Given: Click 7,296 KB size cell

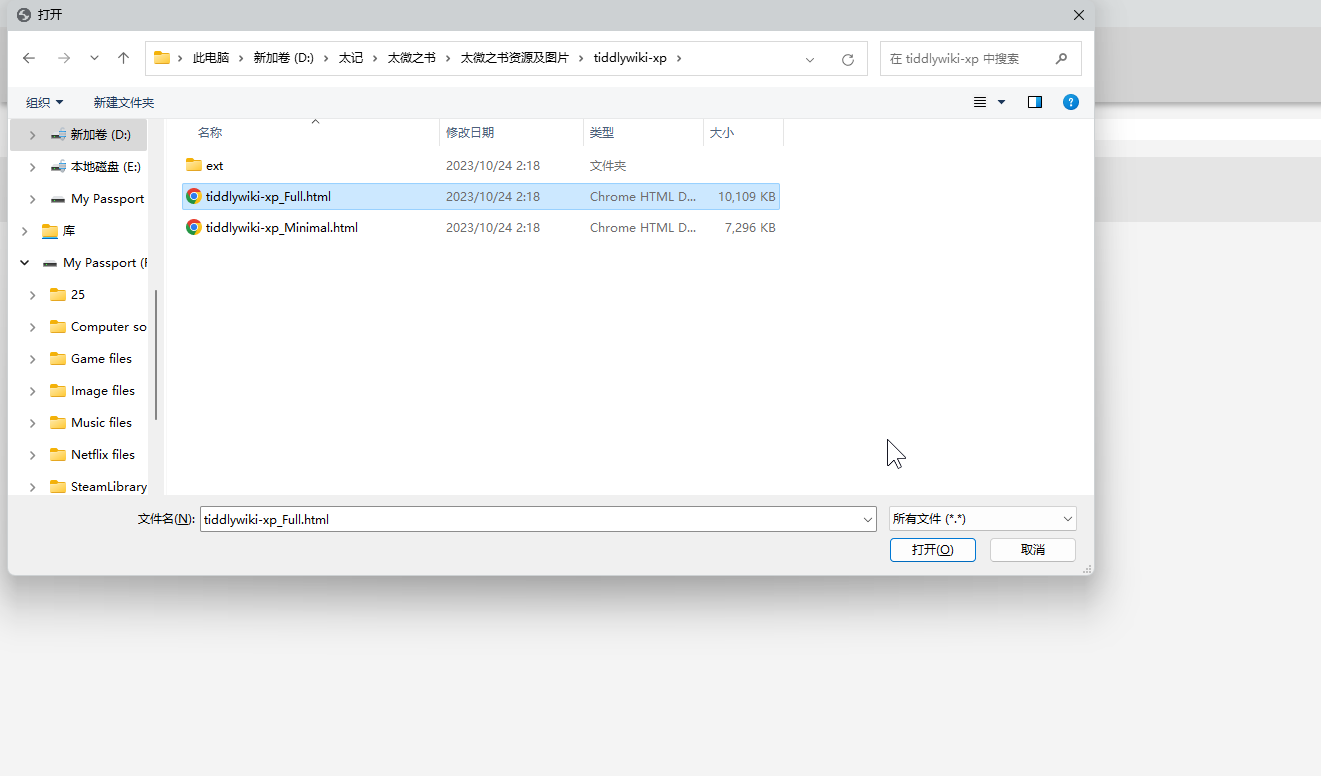Looking at the screenshot, I should coord(750,228).
